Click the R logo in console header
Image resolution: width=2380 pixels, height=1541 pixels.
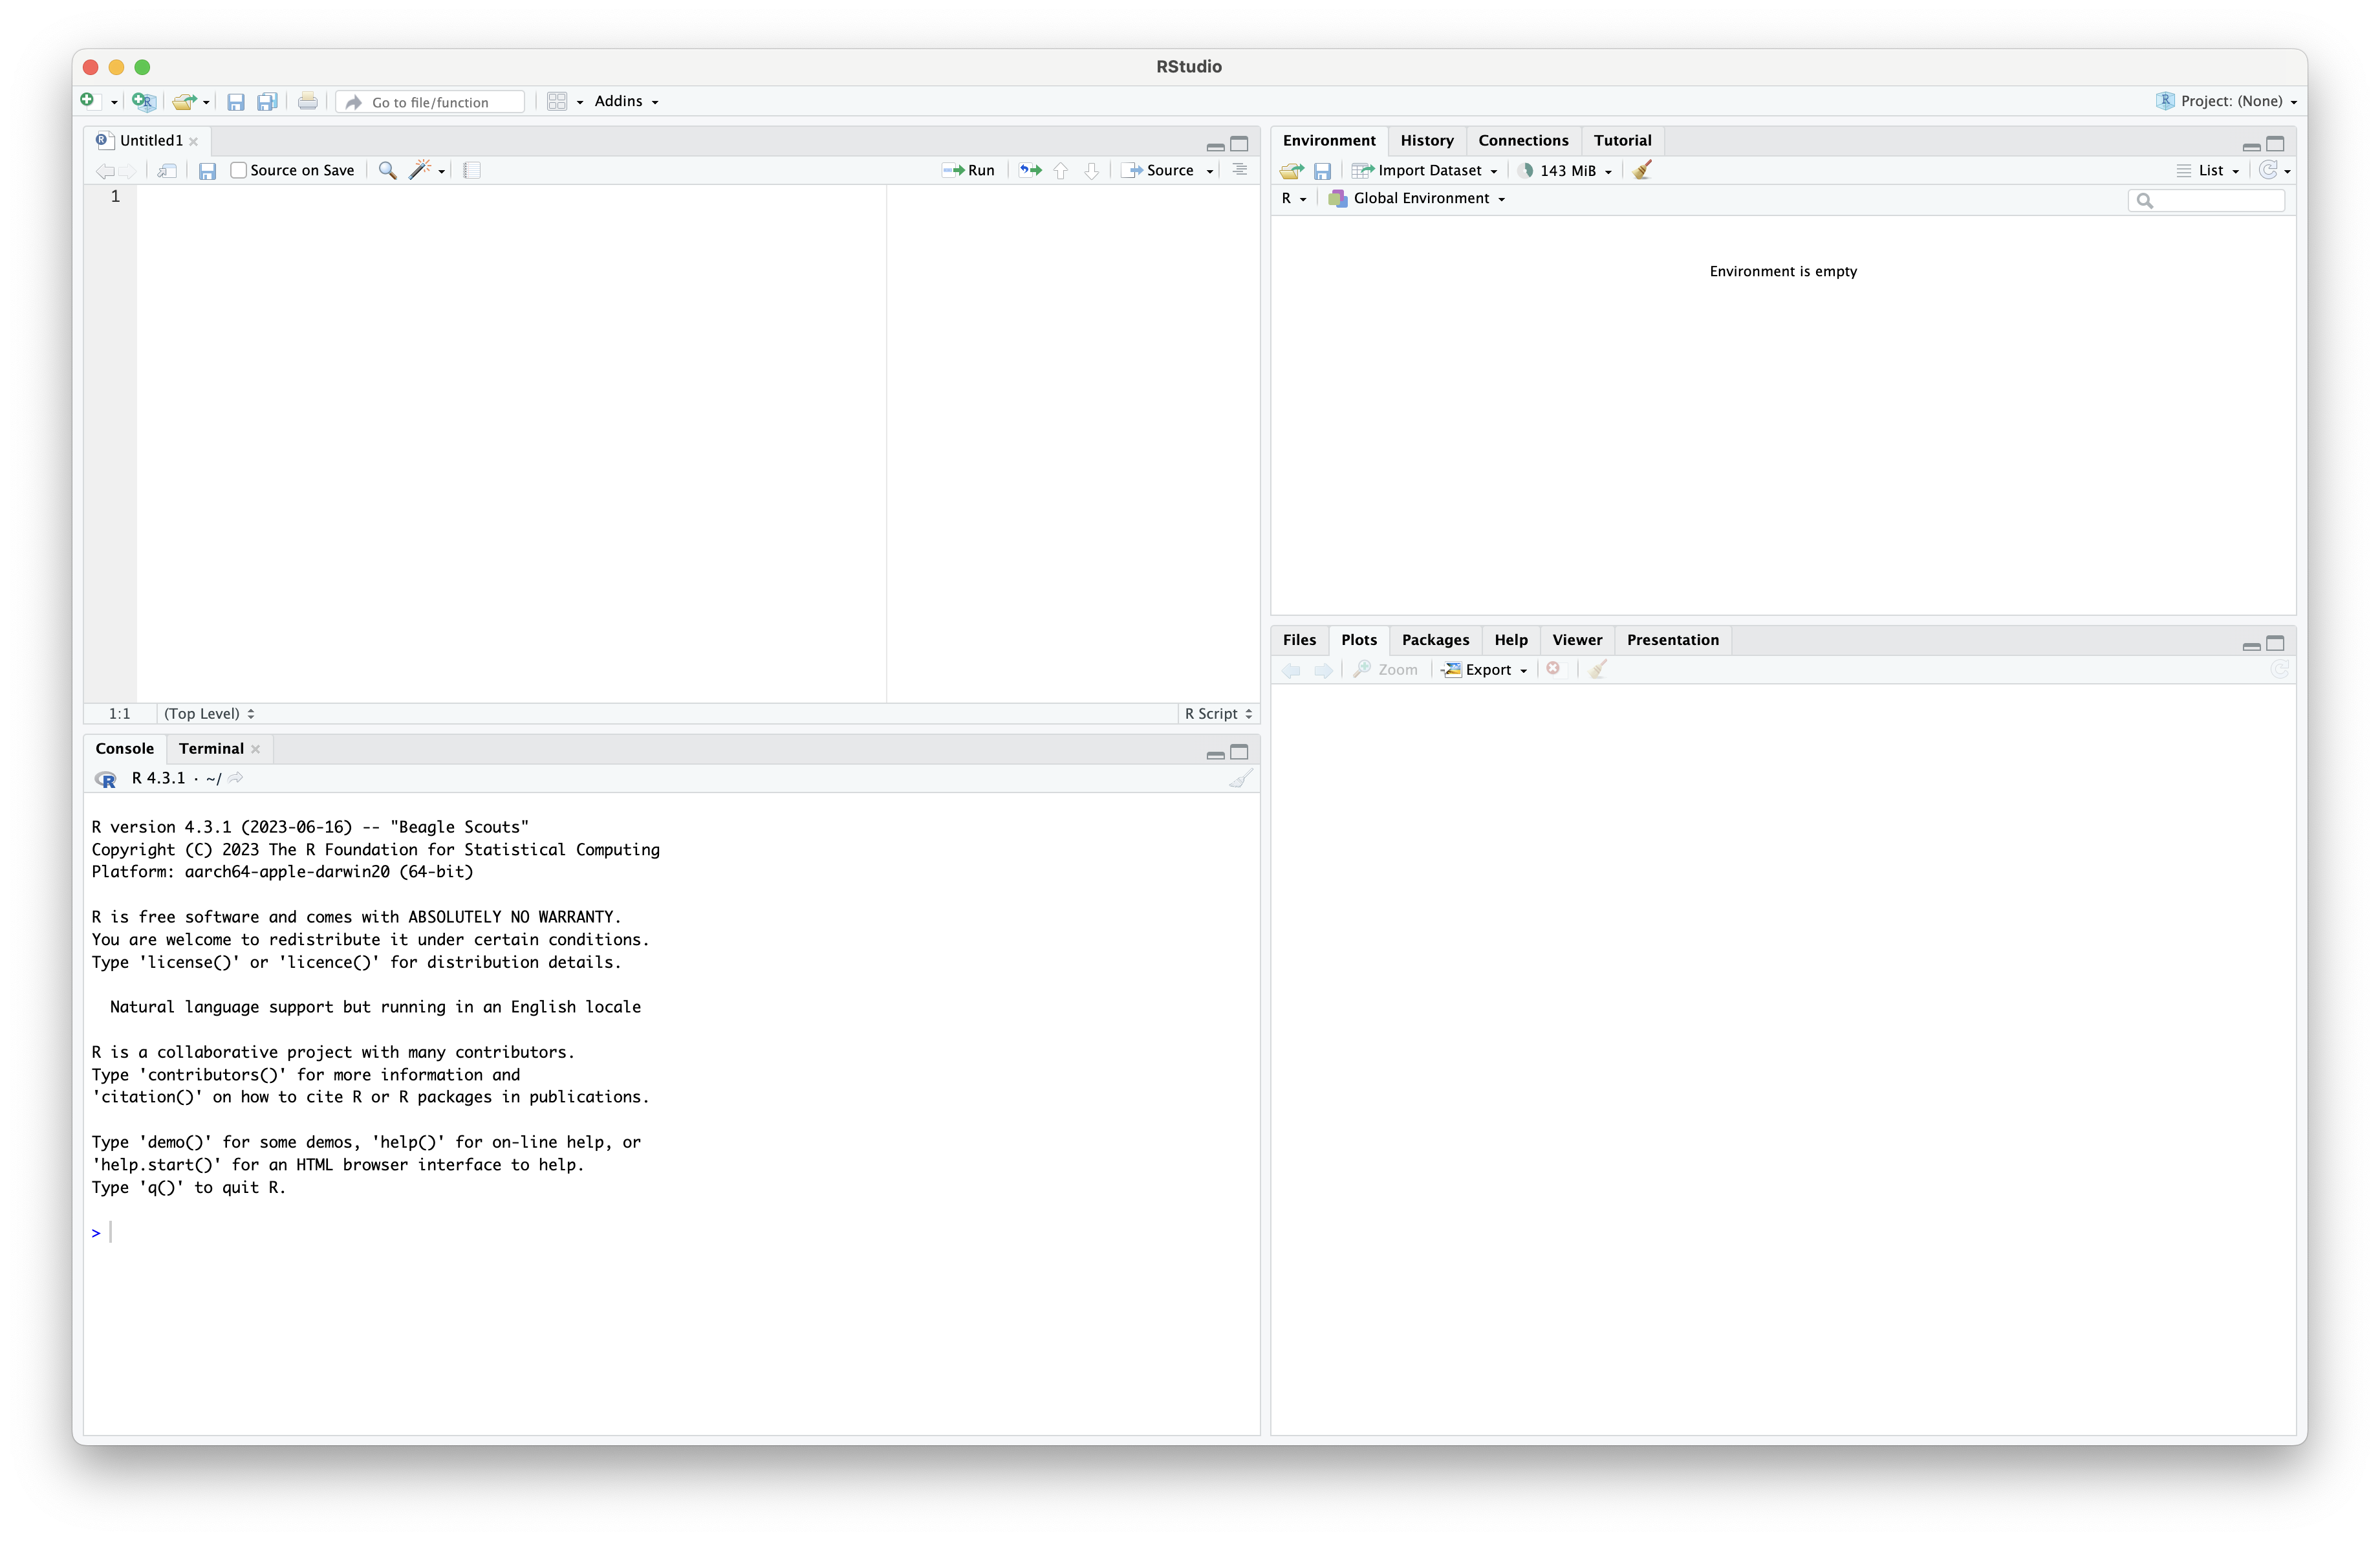coord(106,779)
